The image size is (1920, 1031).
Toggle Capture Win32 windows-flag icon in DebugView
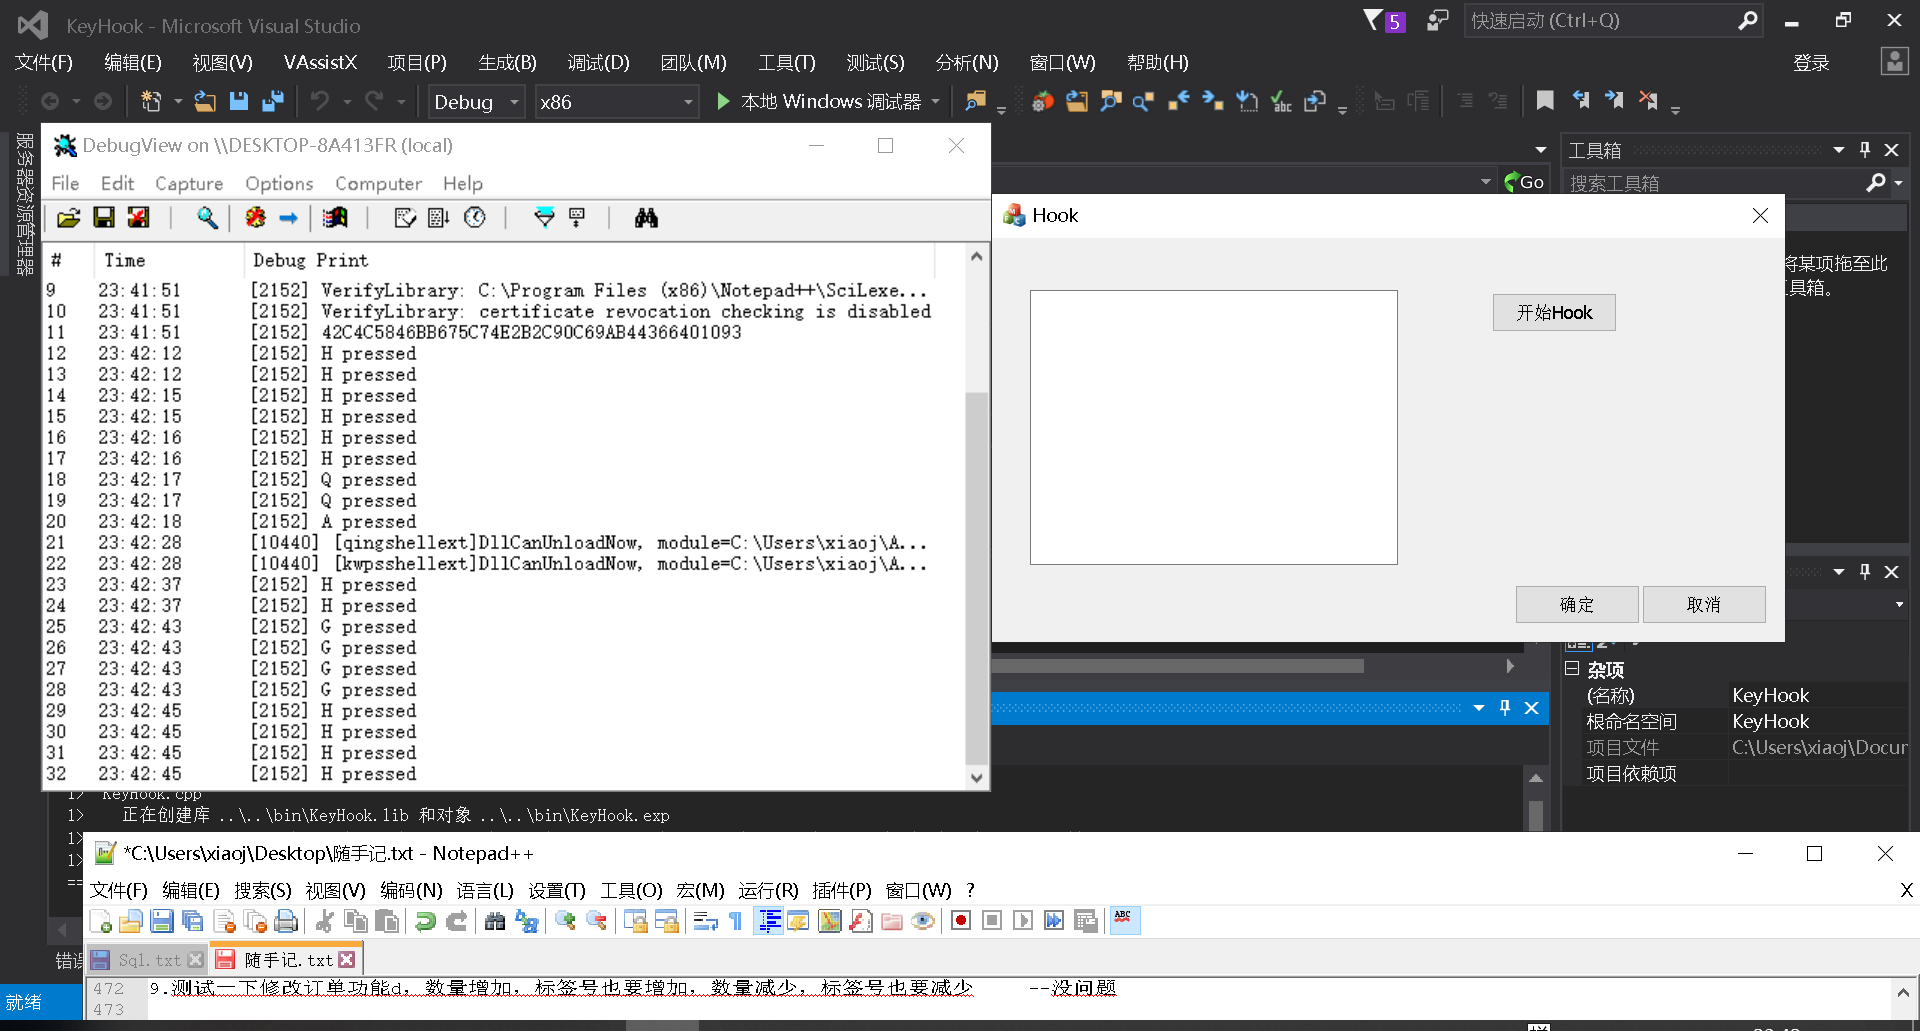coord(335,218)
